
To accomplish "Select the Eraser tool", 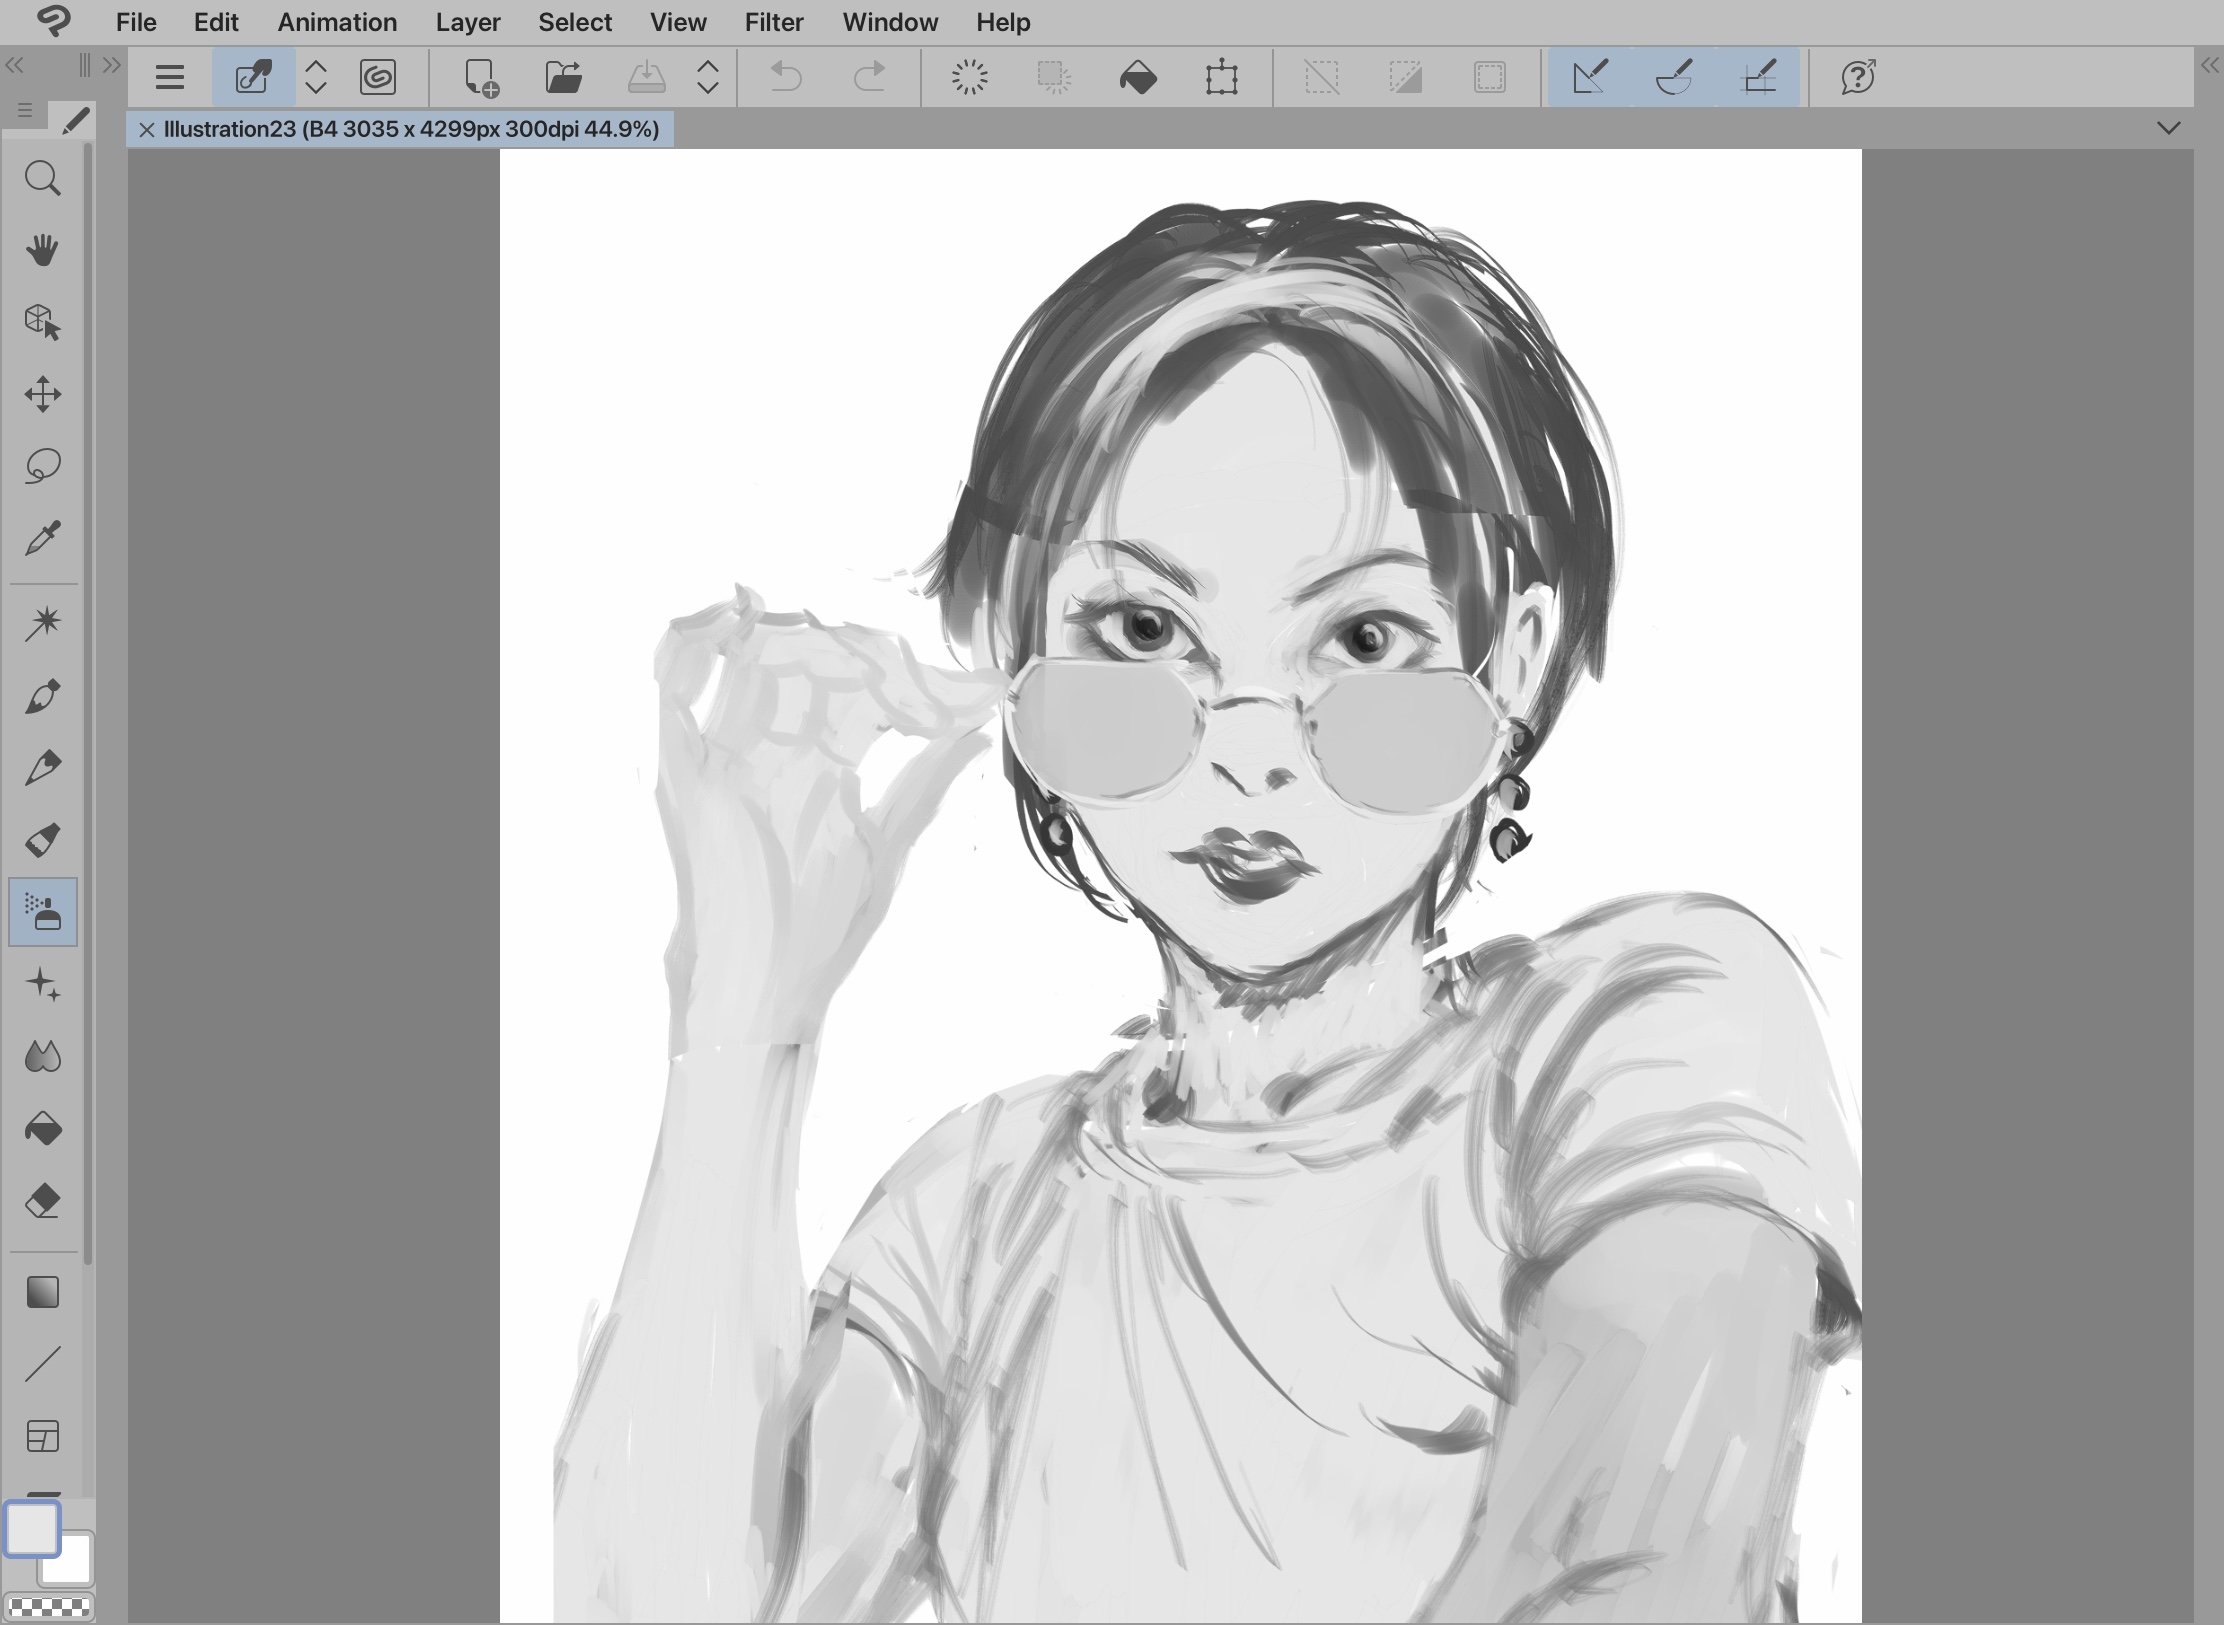I will 42,1201.
